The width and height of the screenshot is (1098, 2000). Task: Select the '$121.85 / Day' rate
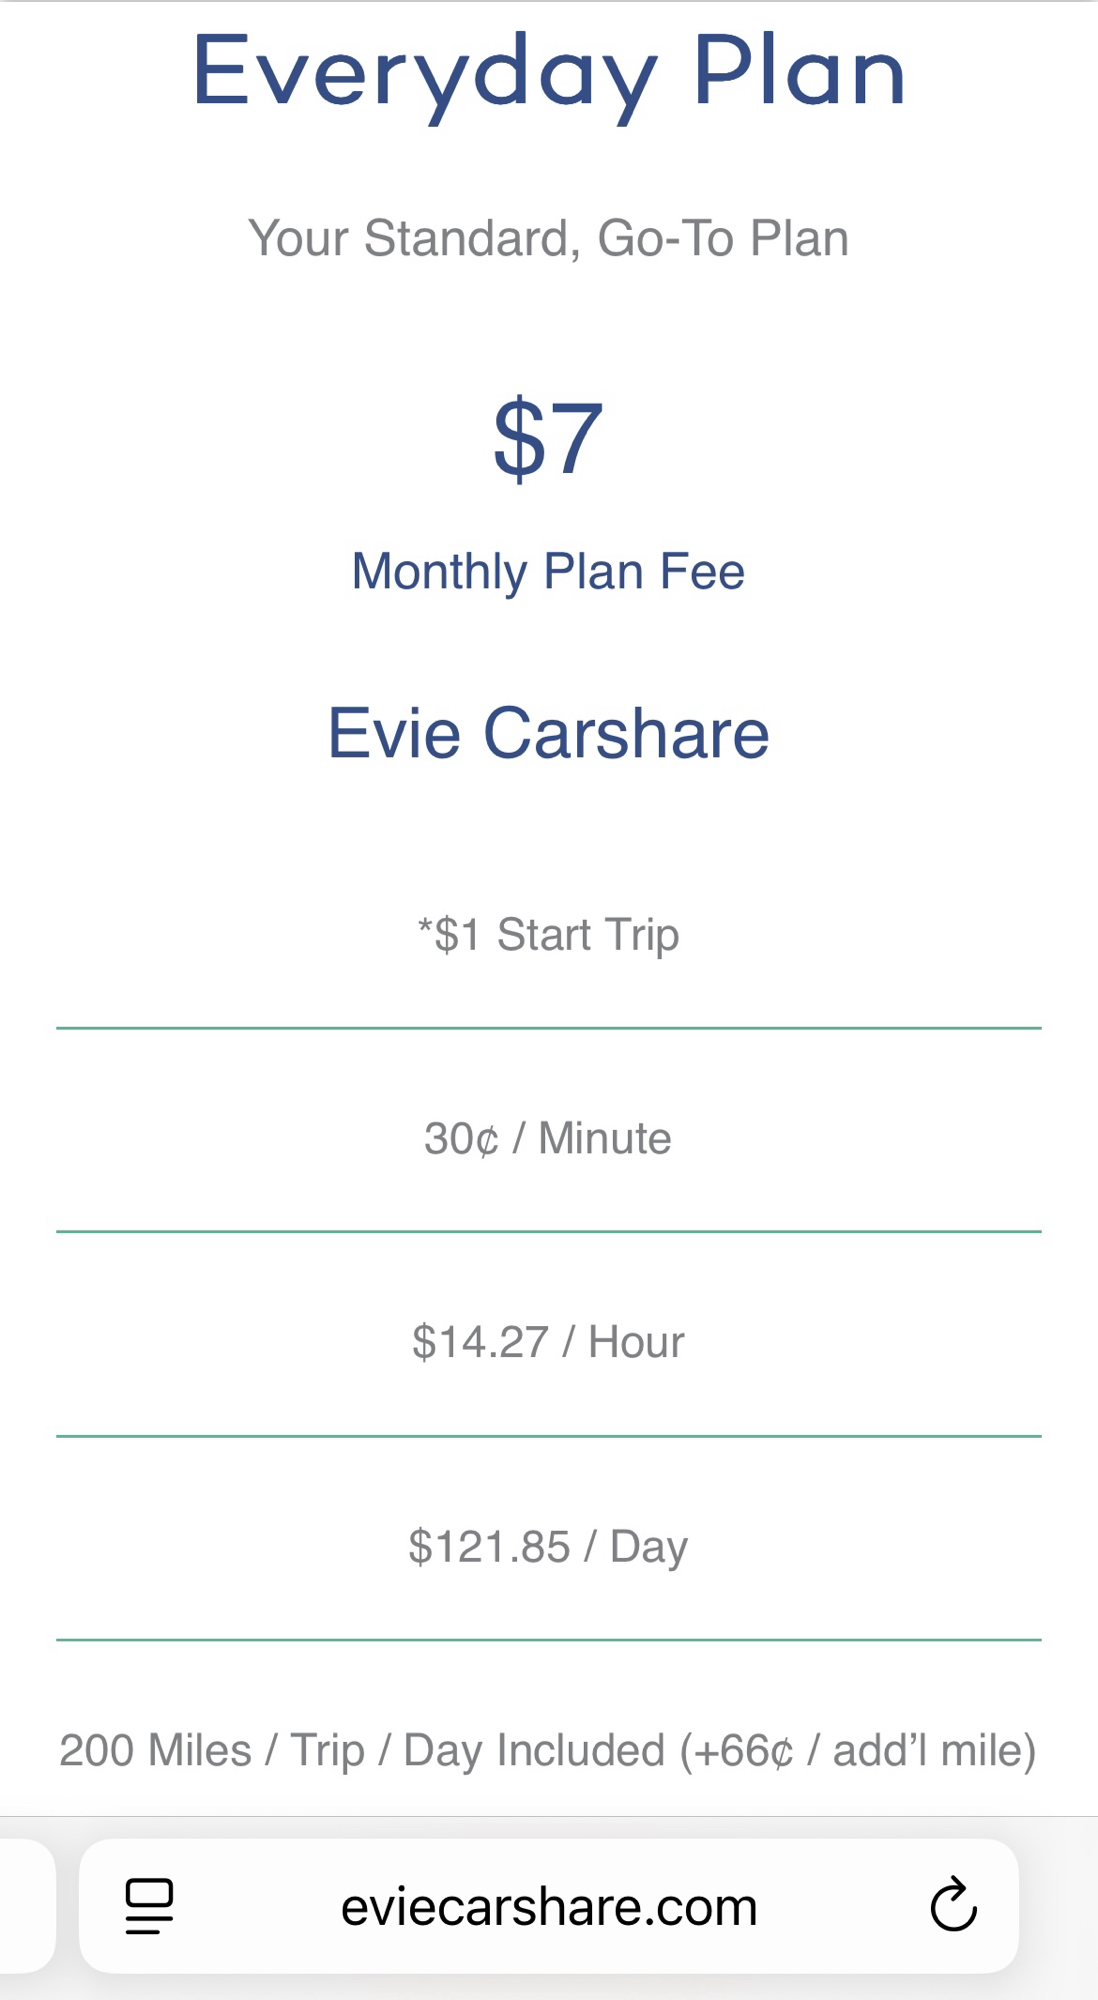pyautogui.click(x=548, y=1547)
